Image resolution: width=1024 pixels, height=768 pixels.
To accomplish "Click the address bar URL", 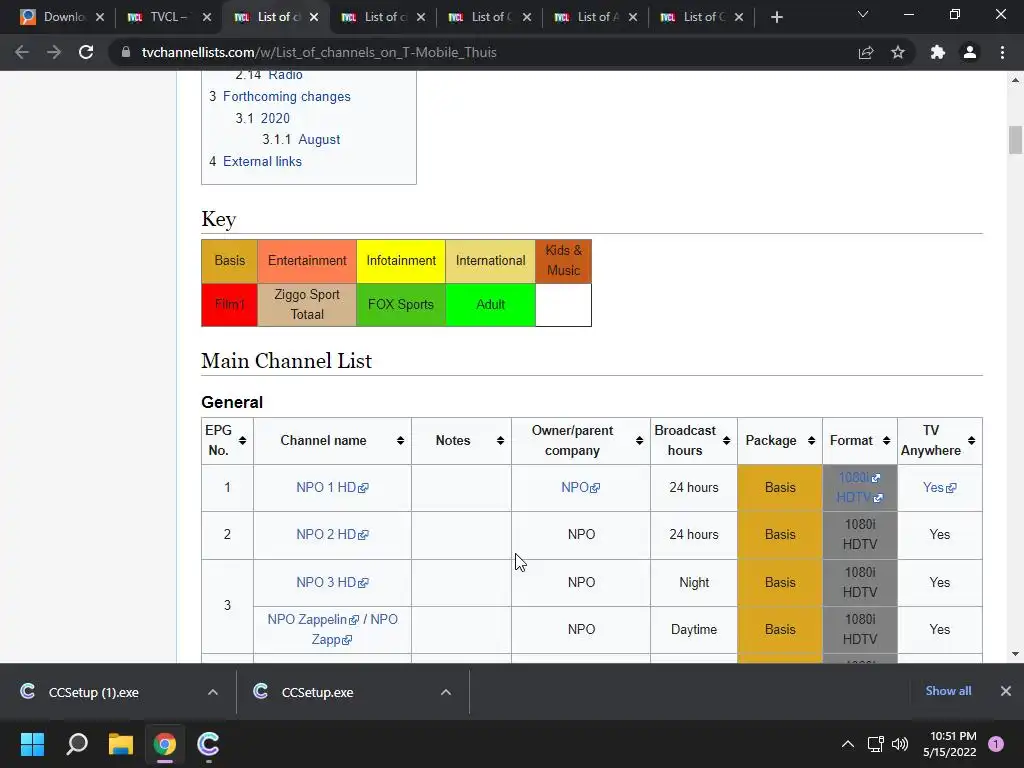I will (x=319, y=52).
